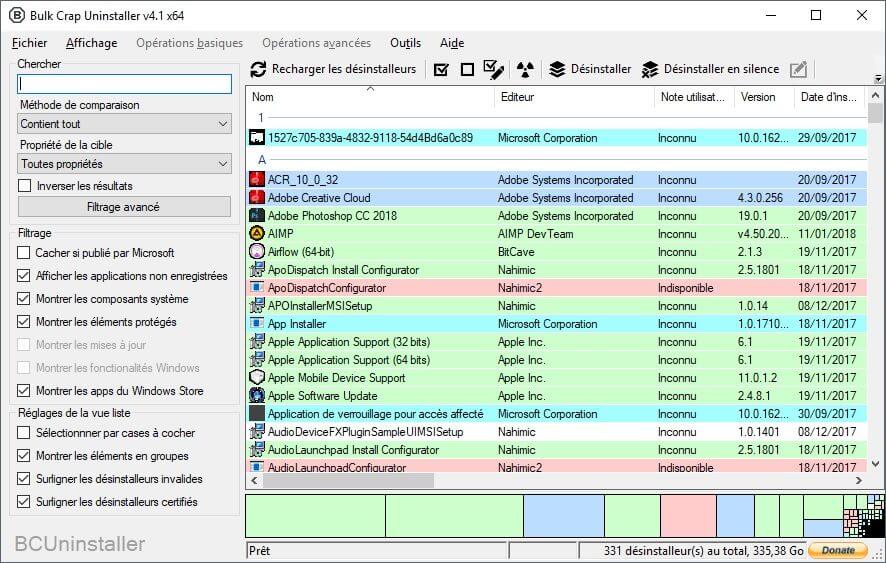The width and height of the screenshot is (886, 563).
Task: Click the Apple Software Update icon
Action: tap(257, 396)
